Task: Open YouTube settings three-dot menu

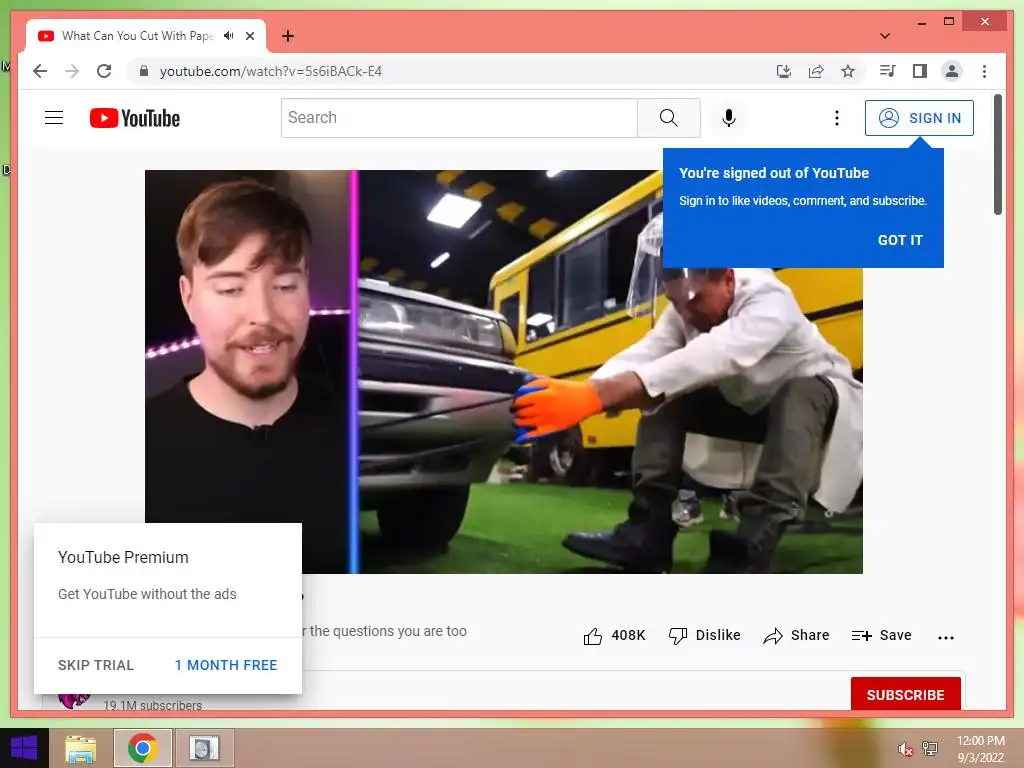Action: (x=837, y=118)
